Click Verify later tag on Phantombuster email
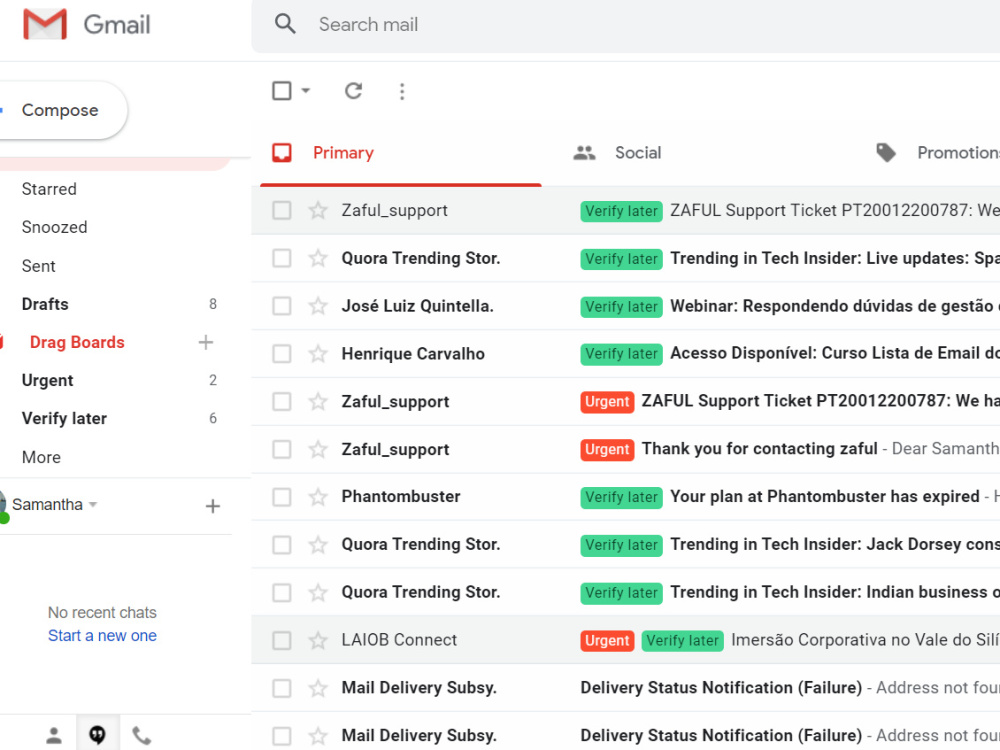 click(x=621, y=497)
